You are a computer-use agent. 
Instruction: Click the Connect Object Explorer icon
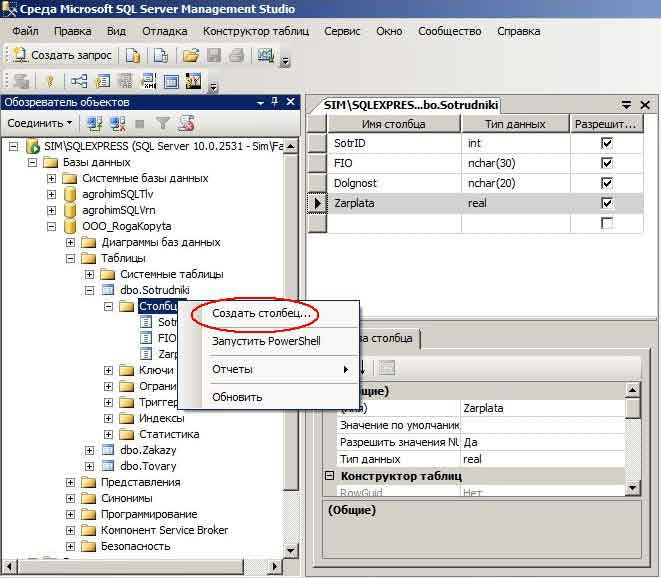[94, 124]
